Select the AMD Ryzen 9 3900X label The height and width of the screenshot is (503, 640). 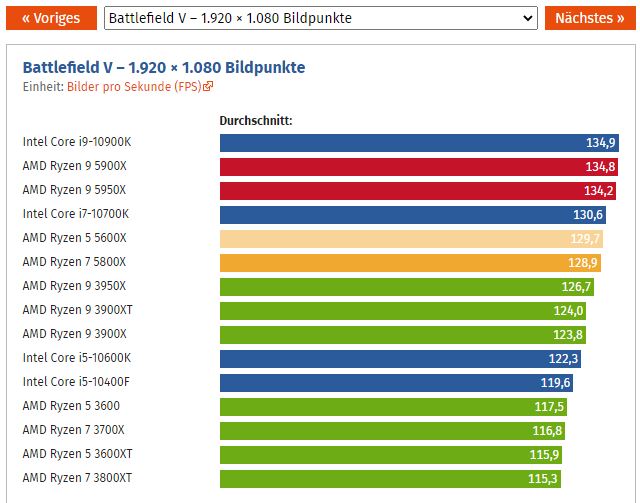click(x=75, y=334)
